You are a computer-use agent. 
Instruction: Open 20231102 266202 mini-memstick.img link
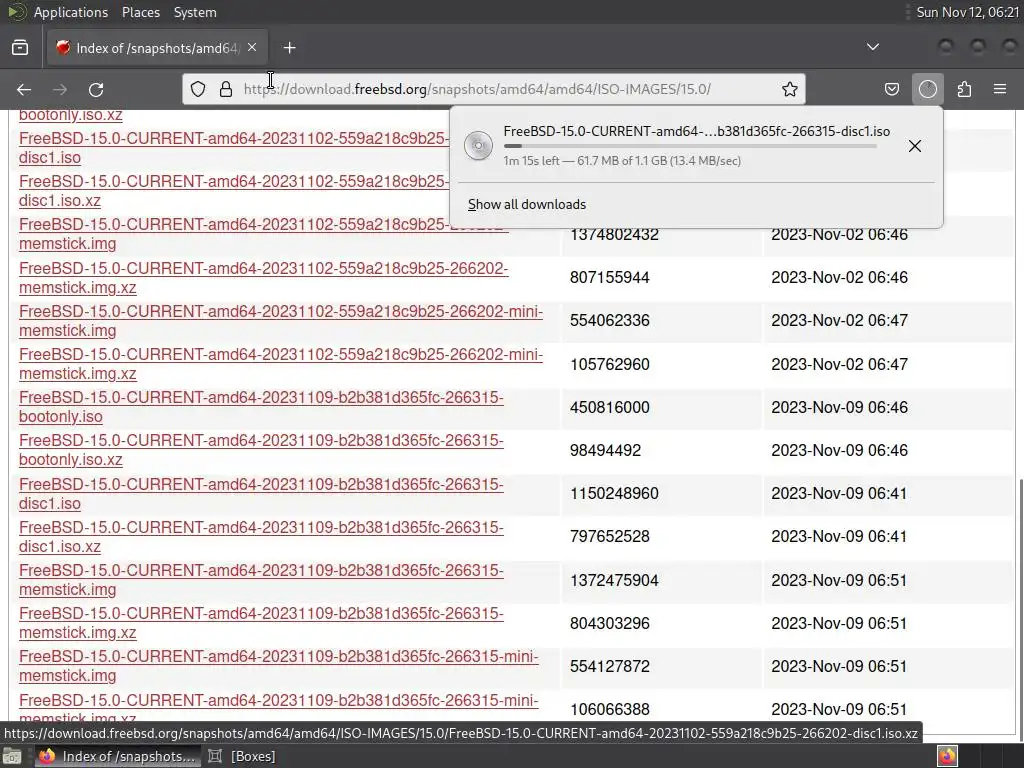(x=281, y=321)
